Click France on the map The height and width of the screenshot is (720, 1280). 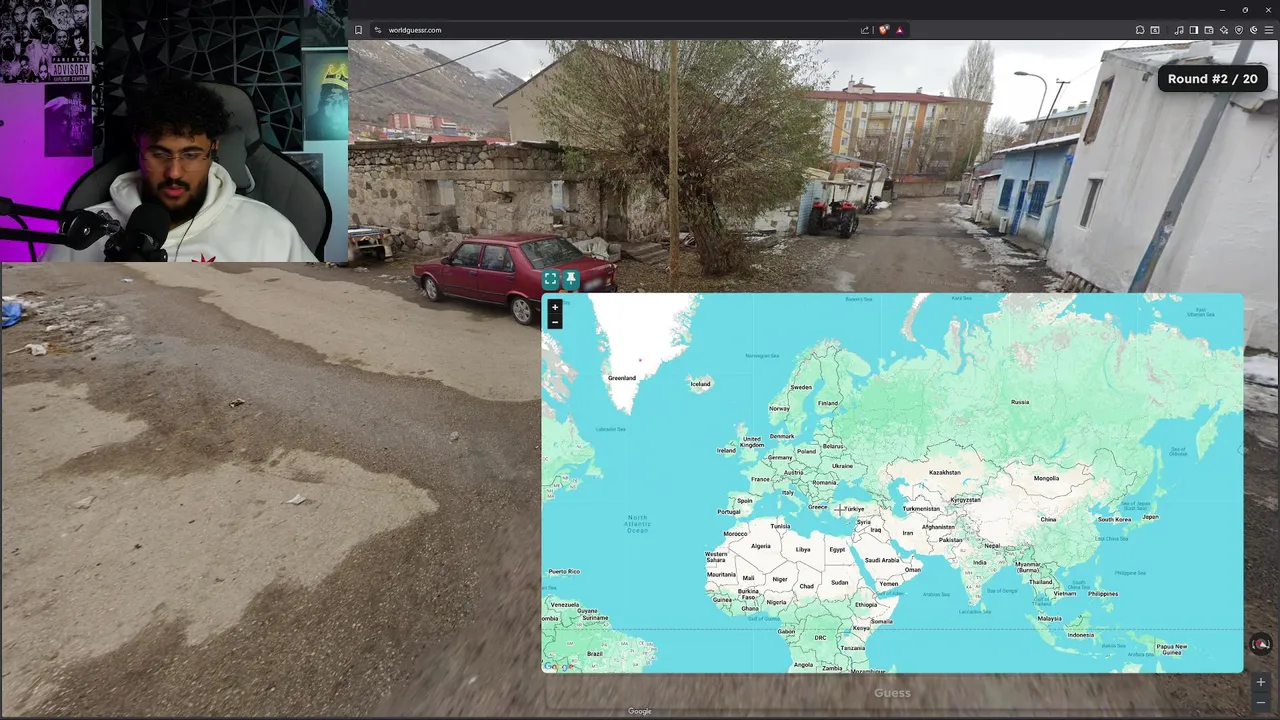tap(761, 479)
